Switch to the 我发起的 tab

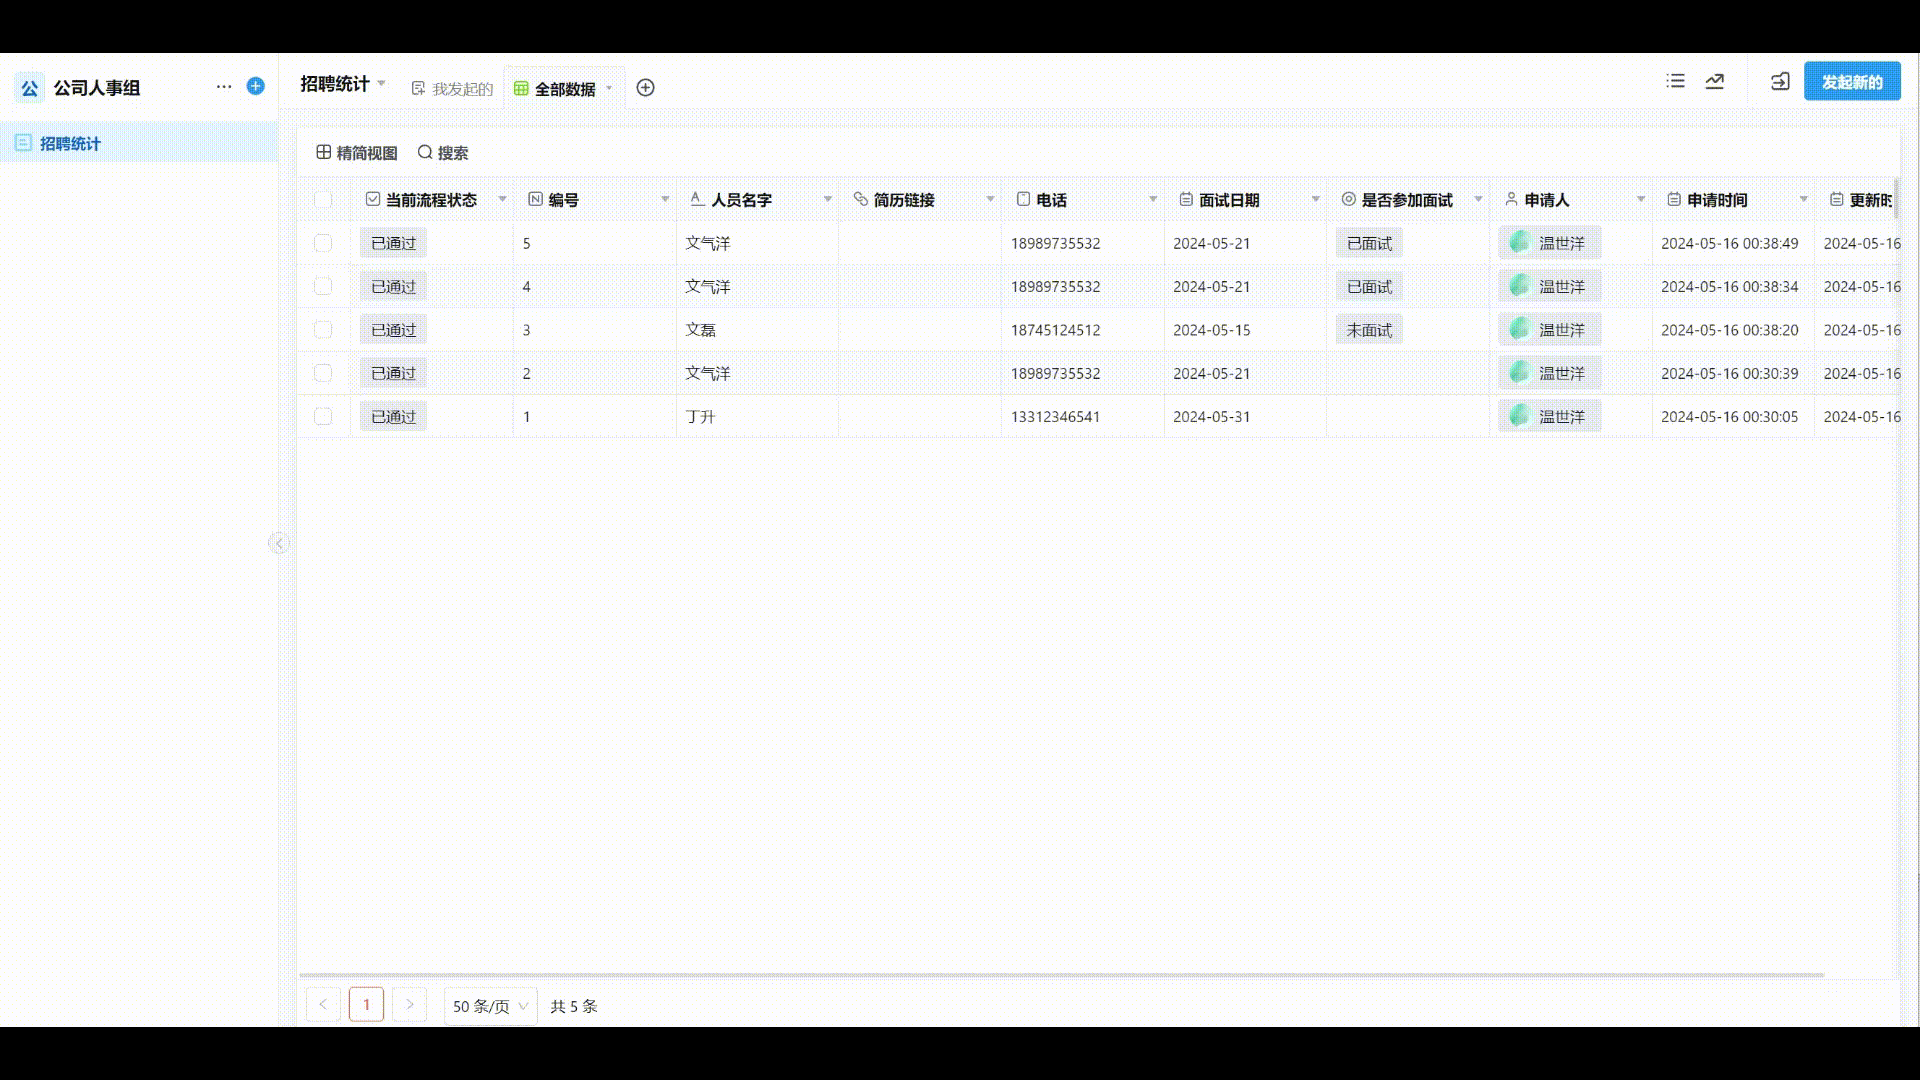(452, 89)
